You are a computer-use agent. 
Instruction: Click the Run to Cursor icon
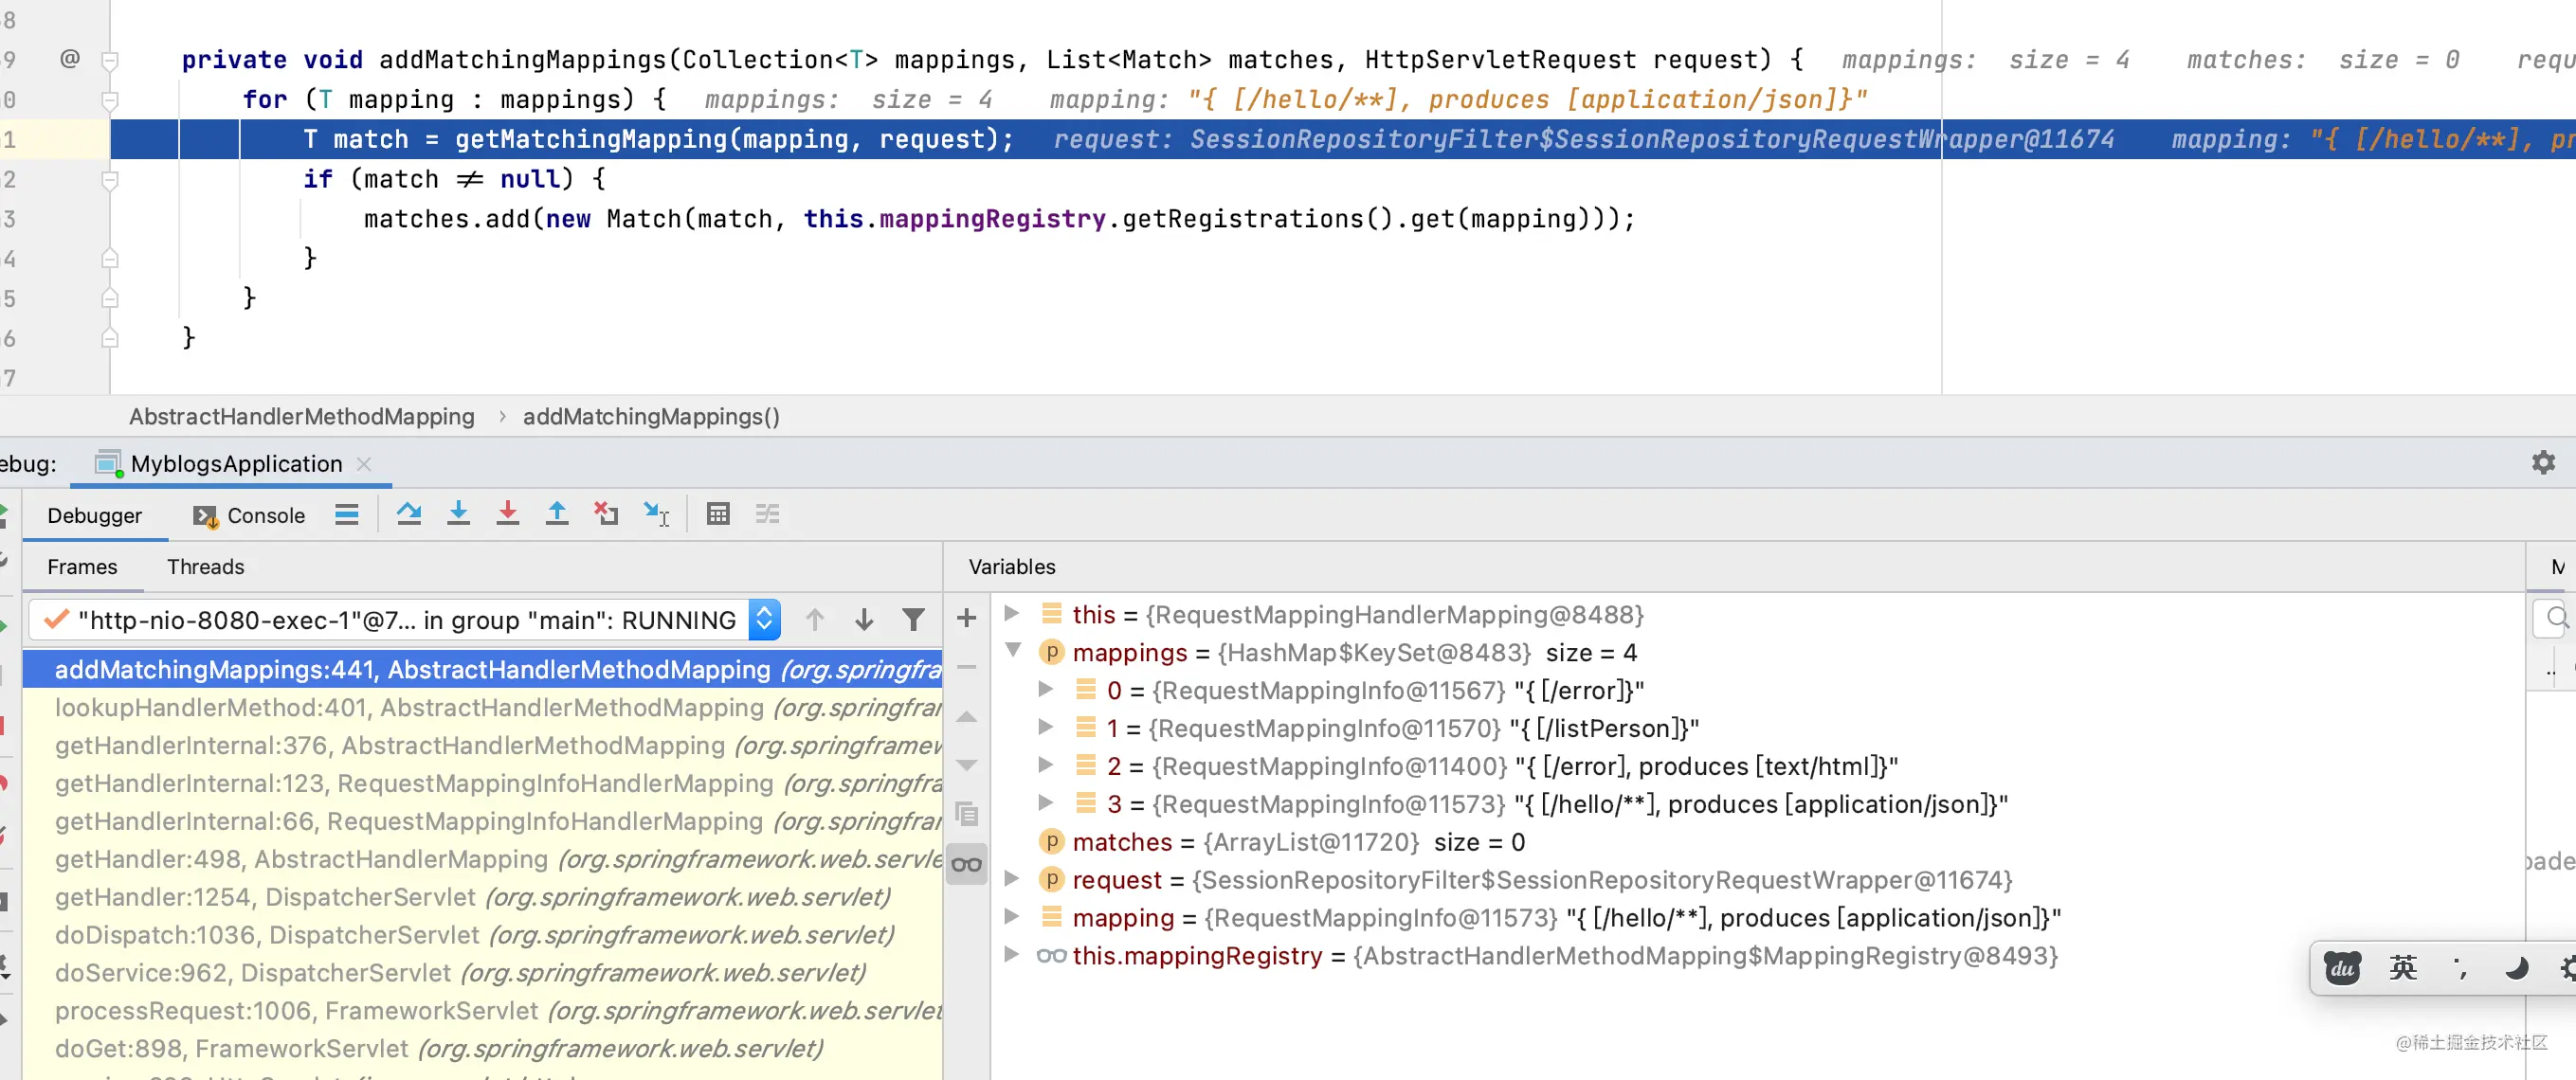(x=656, y=514)
